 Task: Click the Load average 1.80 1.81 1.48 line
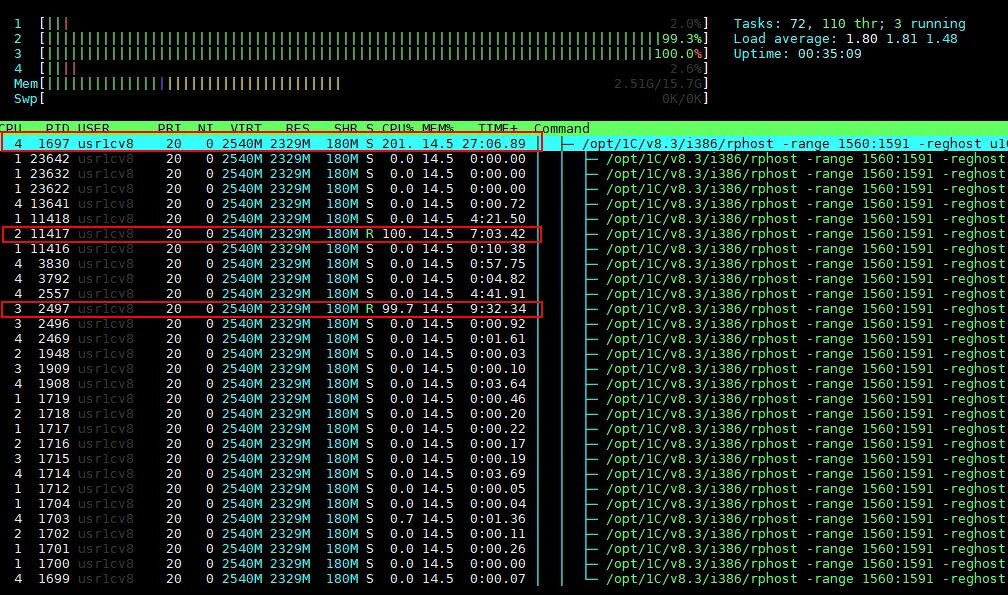click(845, 39)
